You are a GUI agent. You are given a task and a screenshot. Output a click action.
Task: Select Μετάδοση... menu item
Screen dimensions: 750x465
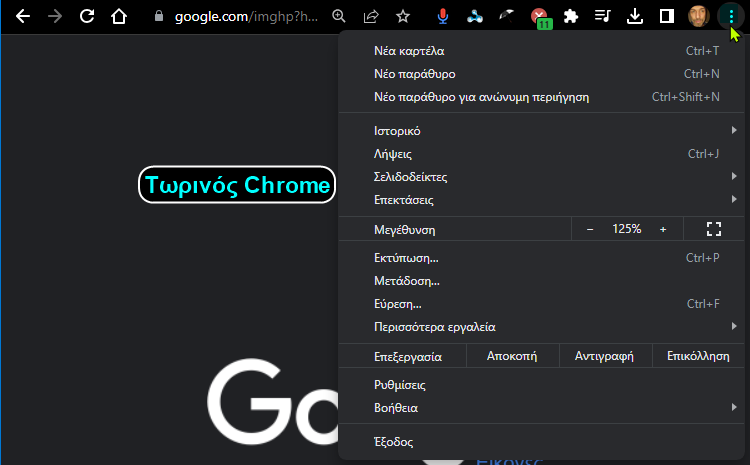pyautogui.click(x=541, y=281)
